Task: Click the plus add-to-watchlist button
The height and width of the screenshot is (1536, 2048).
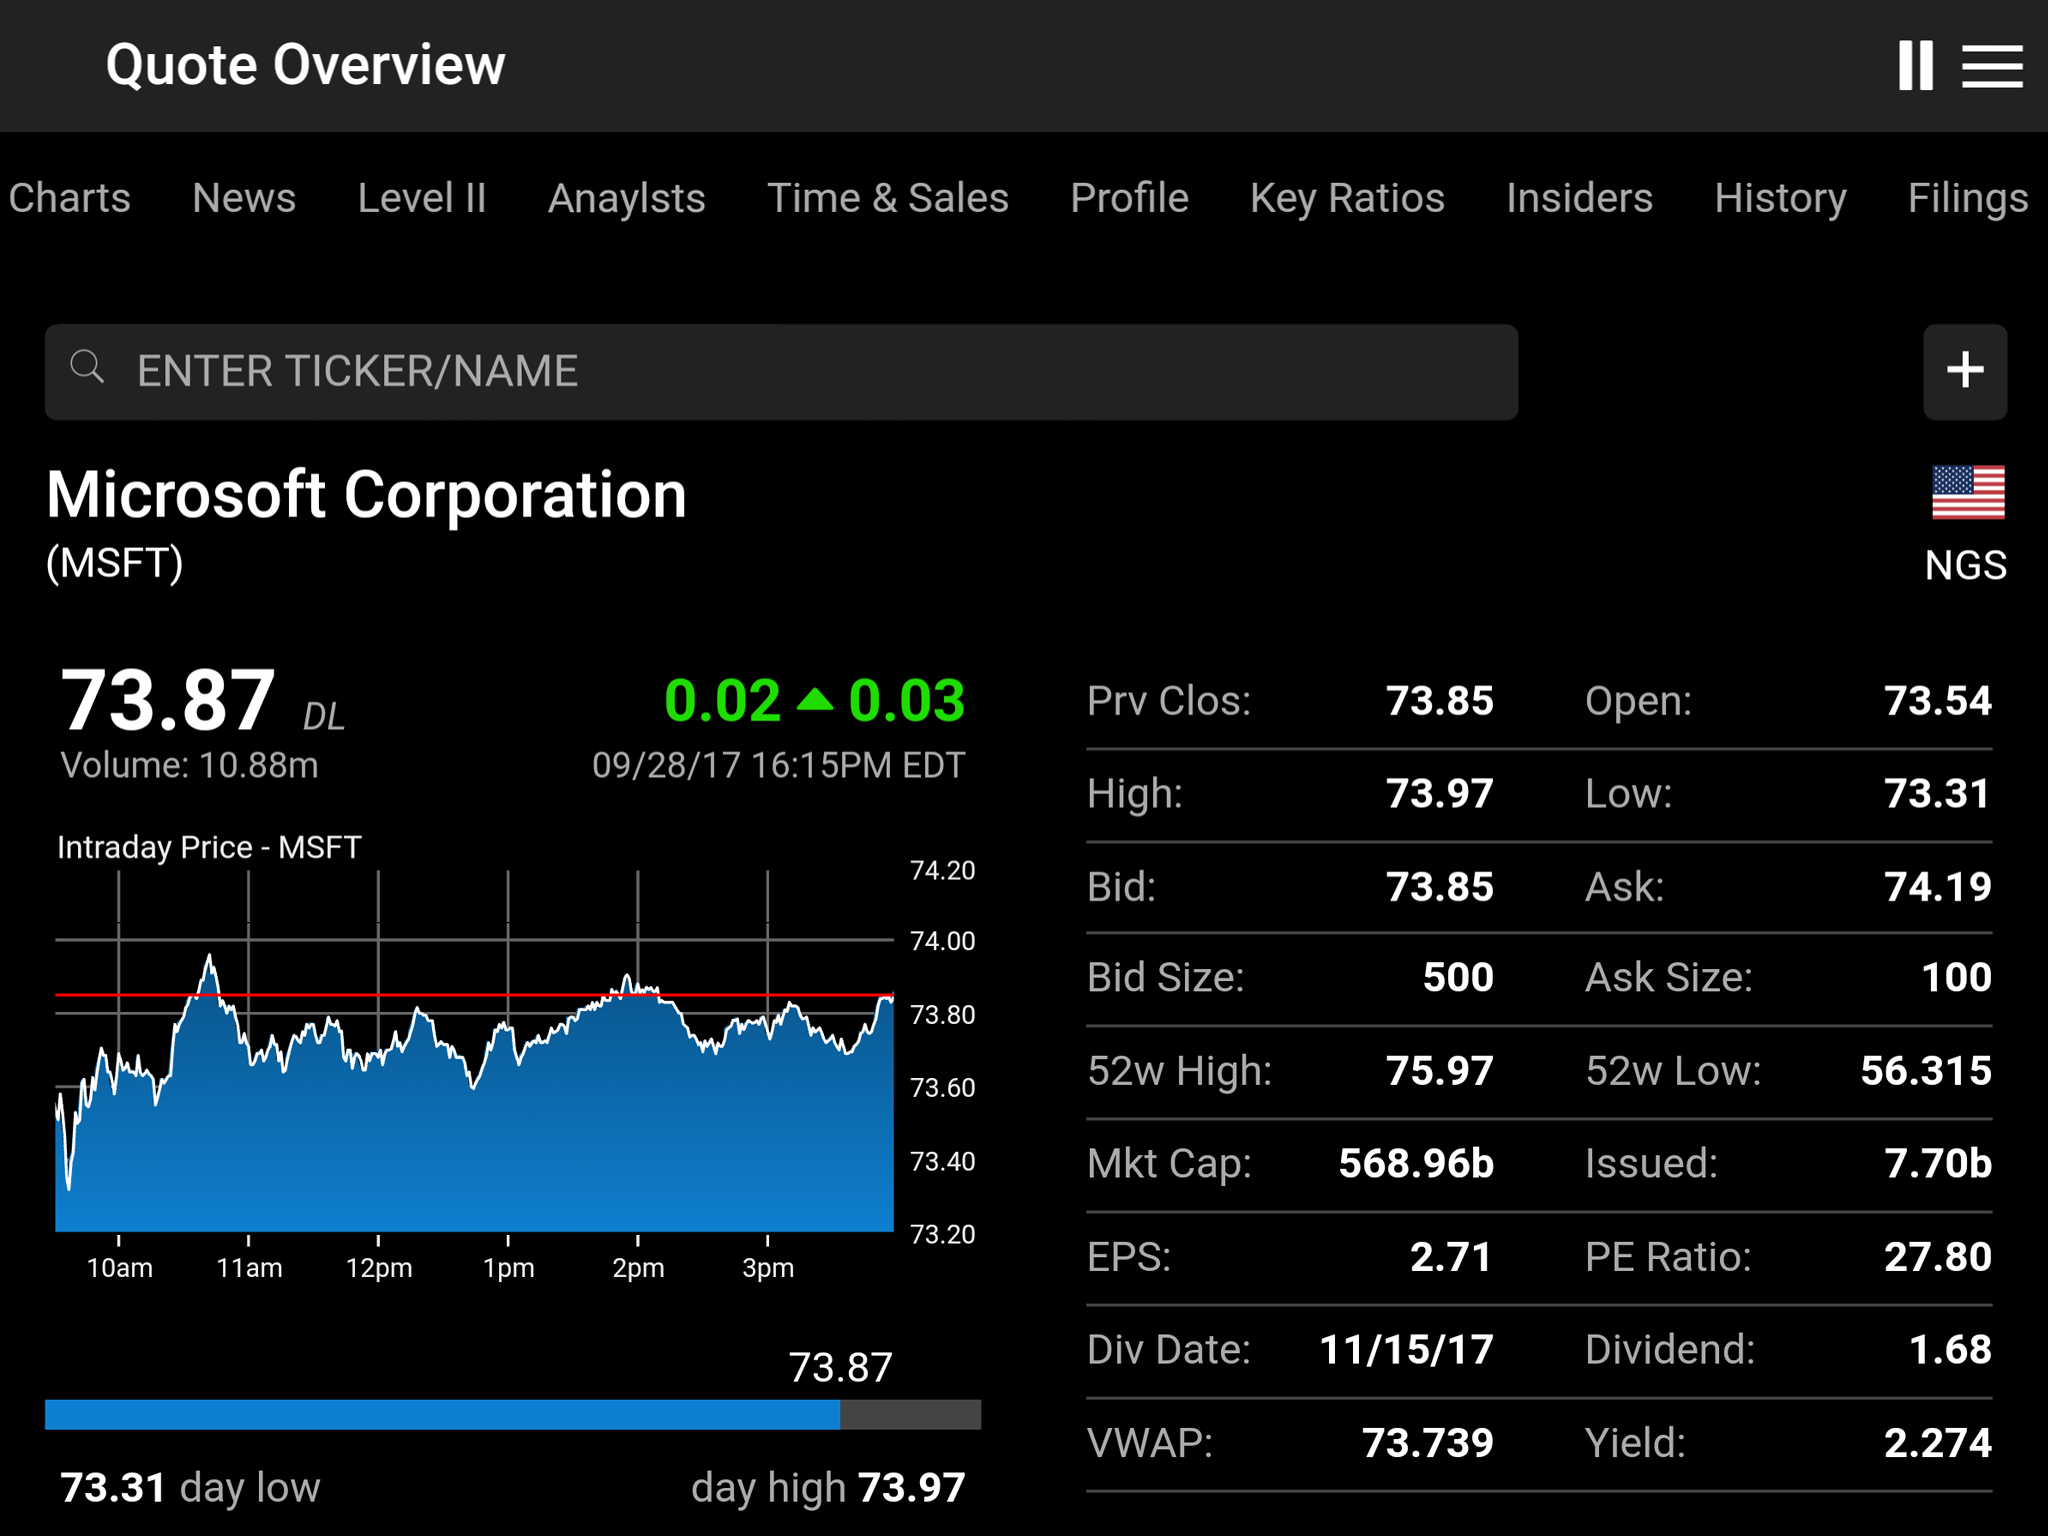Action: tap(1964, 371)
